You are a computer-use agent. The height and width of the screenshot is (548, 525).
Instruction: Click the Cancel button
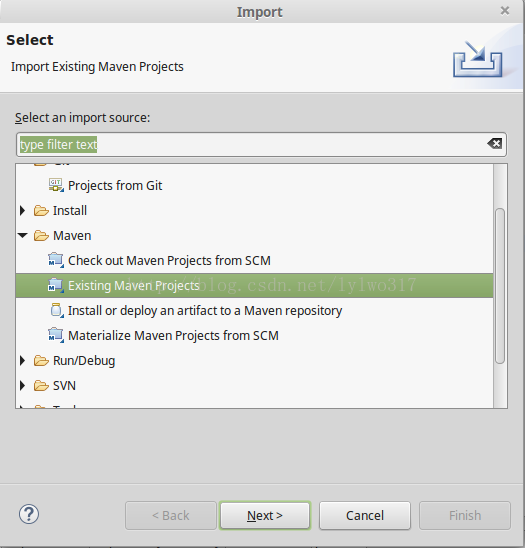pyautogui.click(x=365, y=515)
